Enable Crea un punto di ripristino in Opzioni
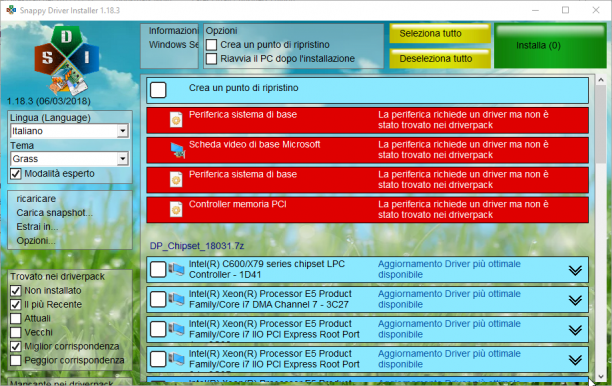 212,44
